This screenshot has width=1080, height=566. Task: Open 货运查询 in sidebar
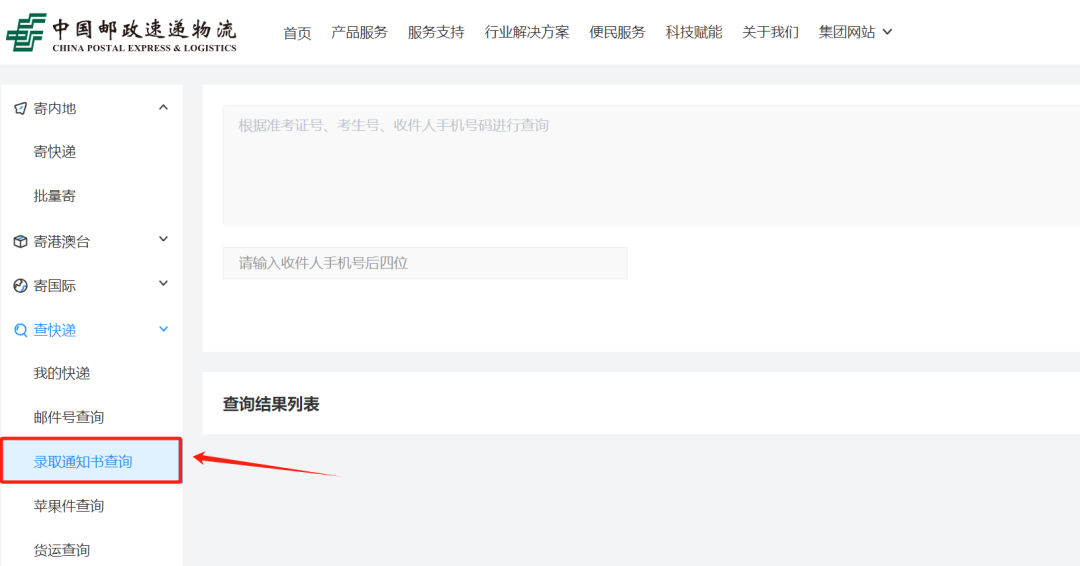tap(62, 550)
